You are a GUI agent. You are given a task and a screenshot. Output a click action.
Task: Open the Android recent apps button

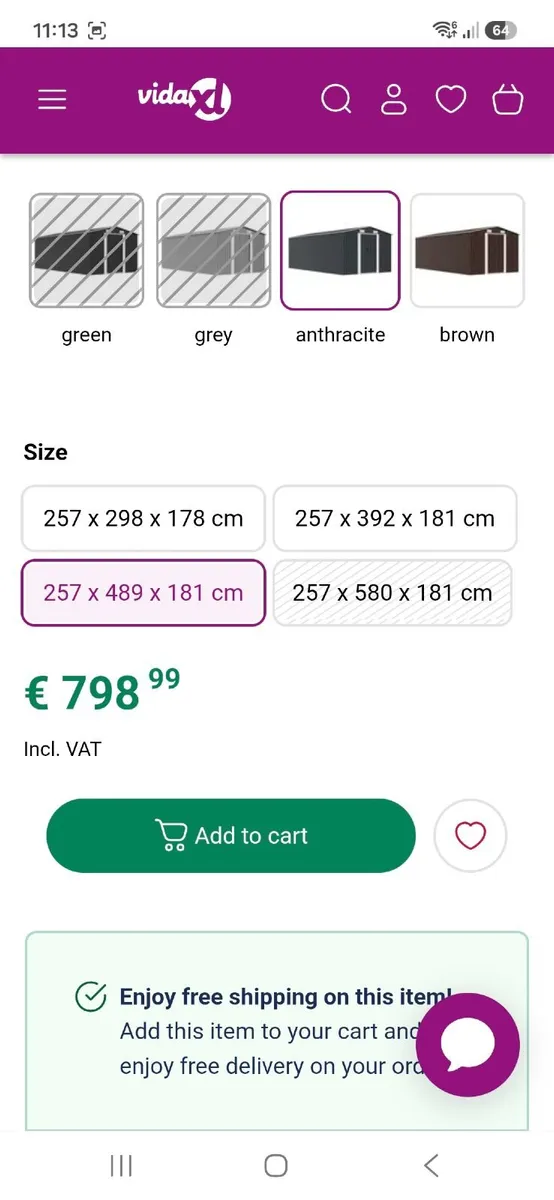(x=121, y=1165)
